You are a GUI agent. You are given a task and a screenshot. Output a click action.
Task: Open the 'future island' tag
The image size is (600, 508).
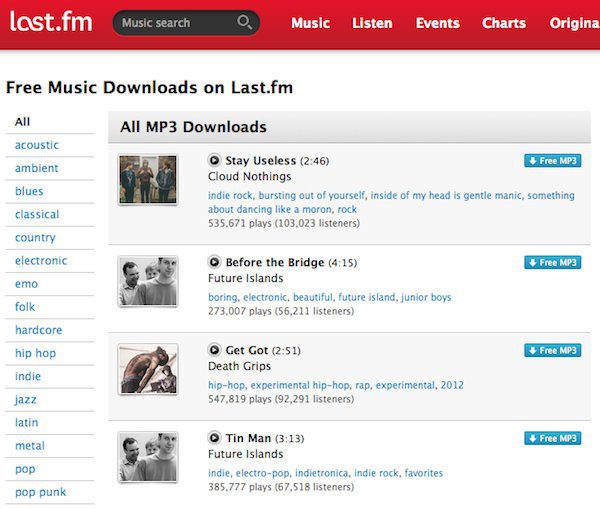(367, 297)
